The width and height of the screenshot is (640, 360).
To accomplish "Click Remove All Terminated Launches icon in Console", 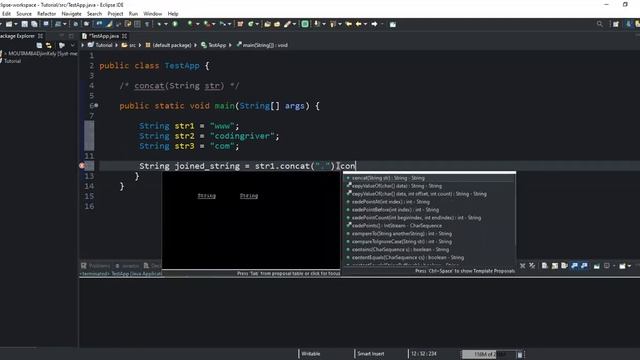I will 532,266.
